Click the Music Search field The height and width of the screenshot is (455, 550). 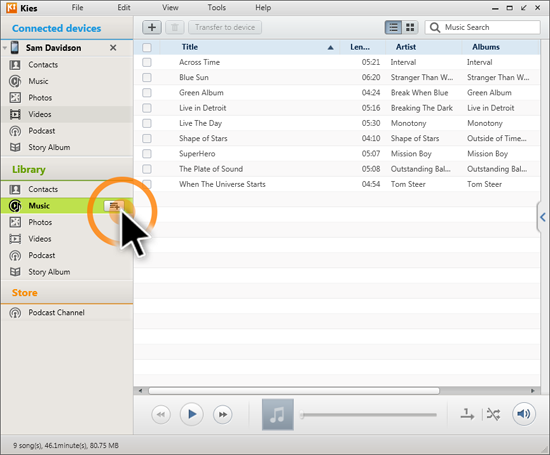click(x=483, y=27)
